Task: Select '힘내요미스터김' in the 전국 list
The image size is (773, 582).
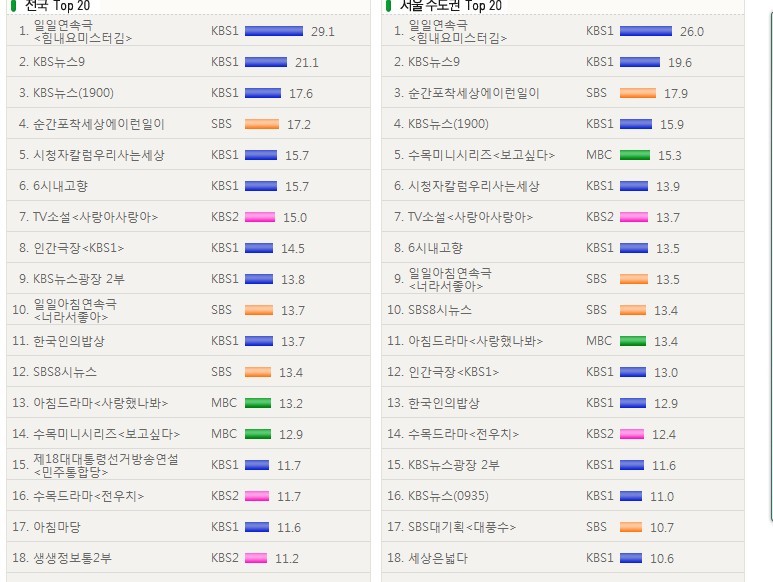Action: (82, 32)
